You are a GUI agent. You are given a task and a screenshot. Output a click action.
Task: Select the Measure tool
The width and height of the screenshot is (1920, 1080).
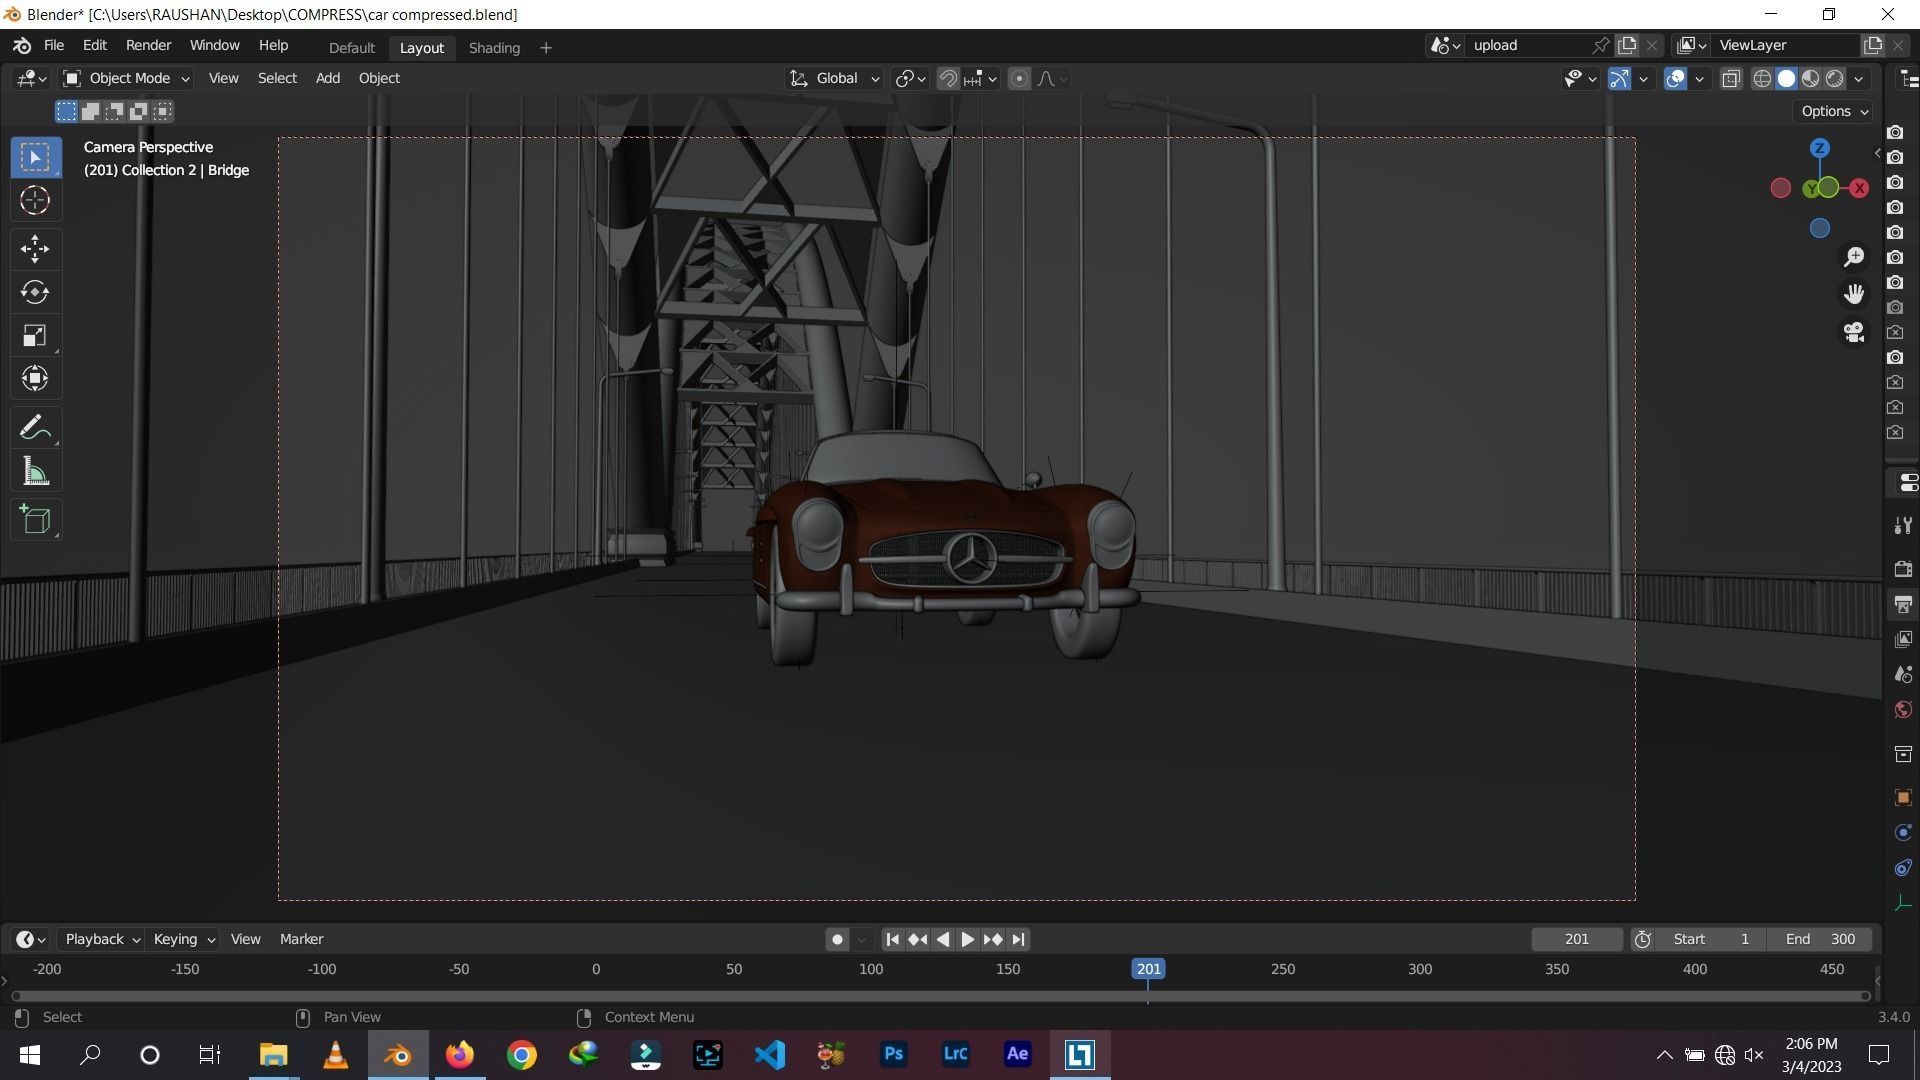pos(35,470)
